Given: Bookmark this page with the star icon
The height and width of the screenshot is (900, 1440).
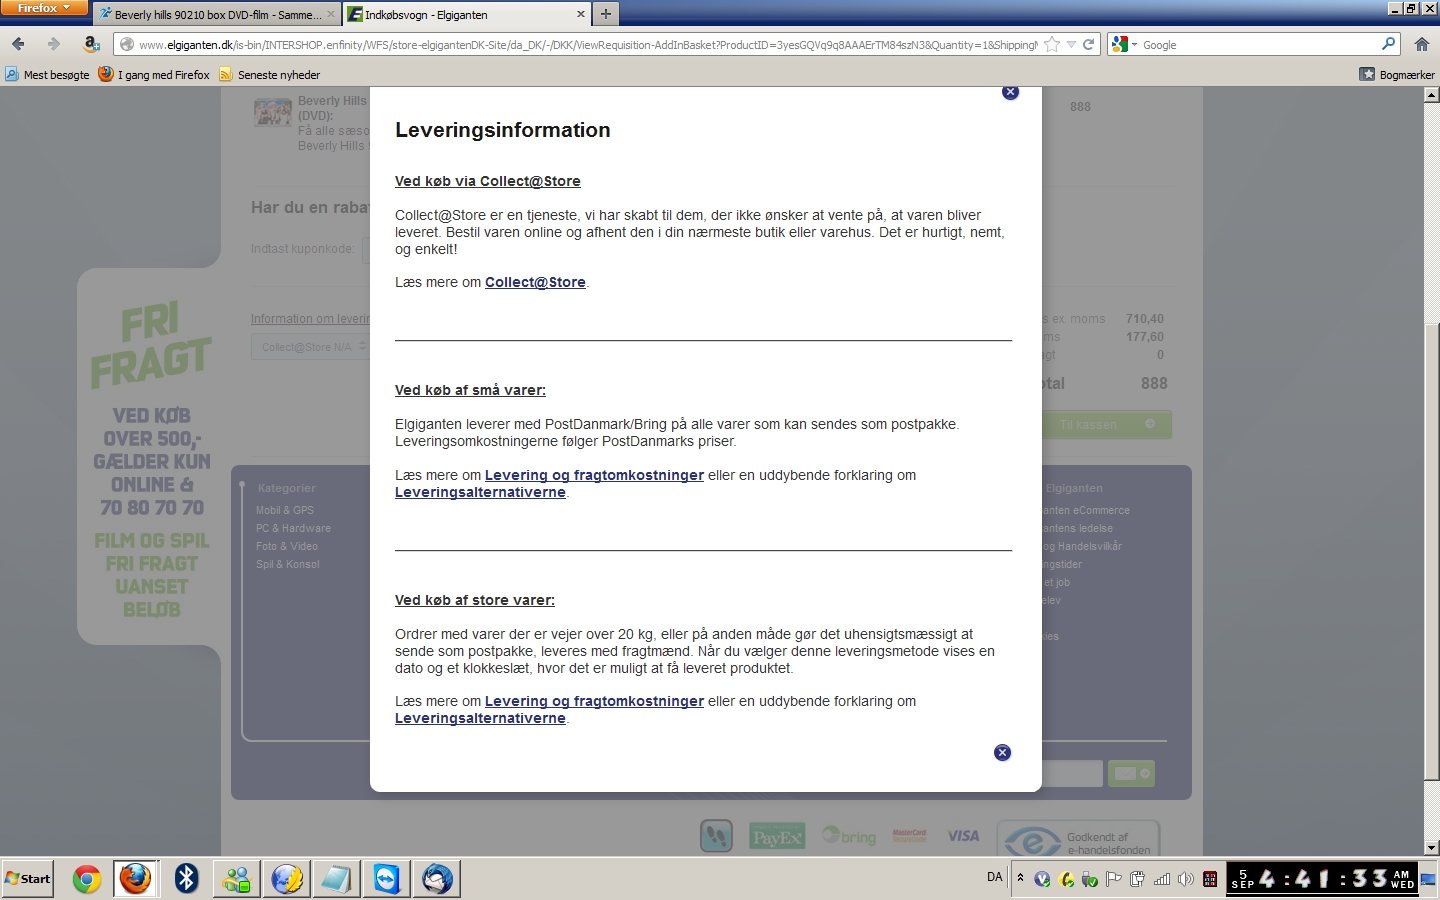Looking at the screenshot, I should [x=1052, y=44].
